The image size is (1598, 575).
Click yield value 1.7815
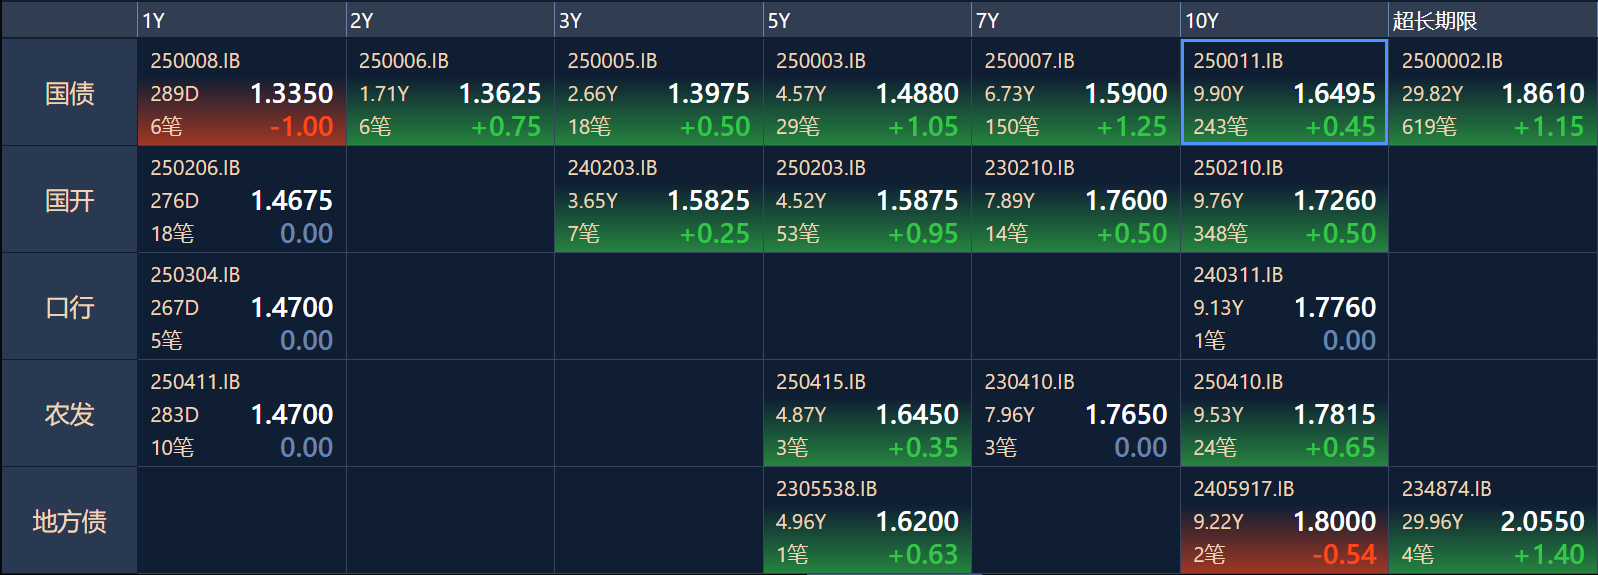click(x=1334, y=415)
